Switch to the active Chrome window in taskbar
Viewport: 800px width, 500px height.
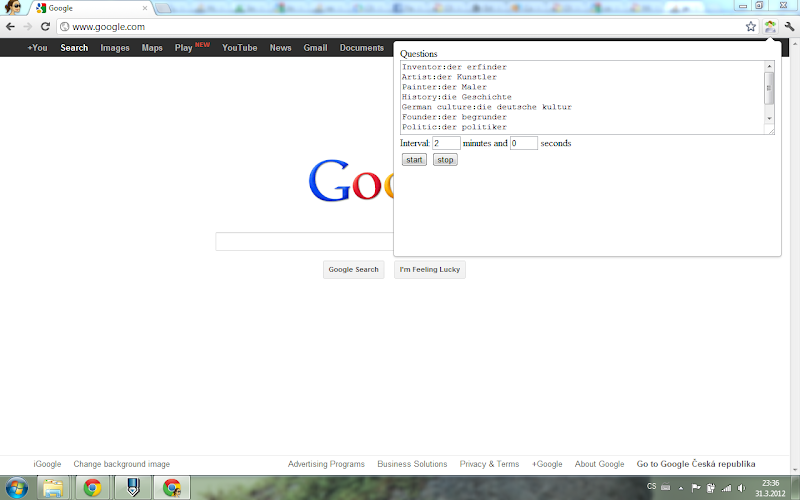coord(172,488)
